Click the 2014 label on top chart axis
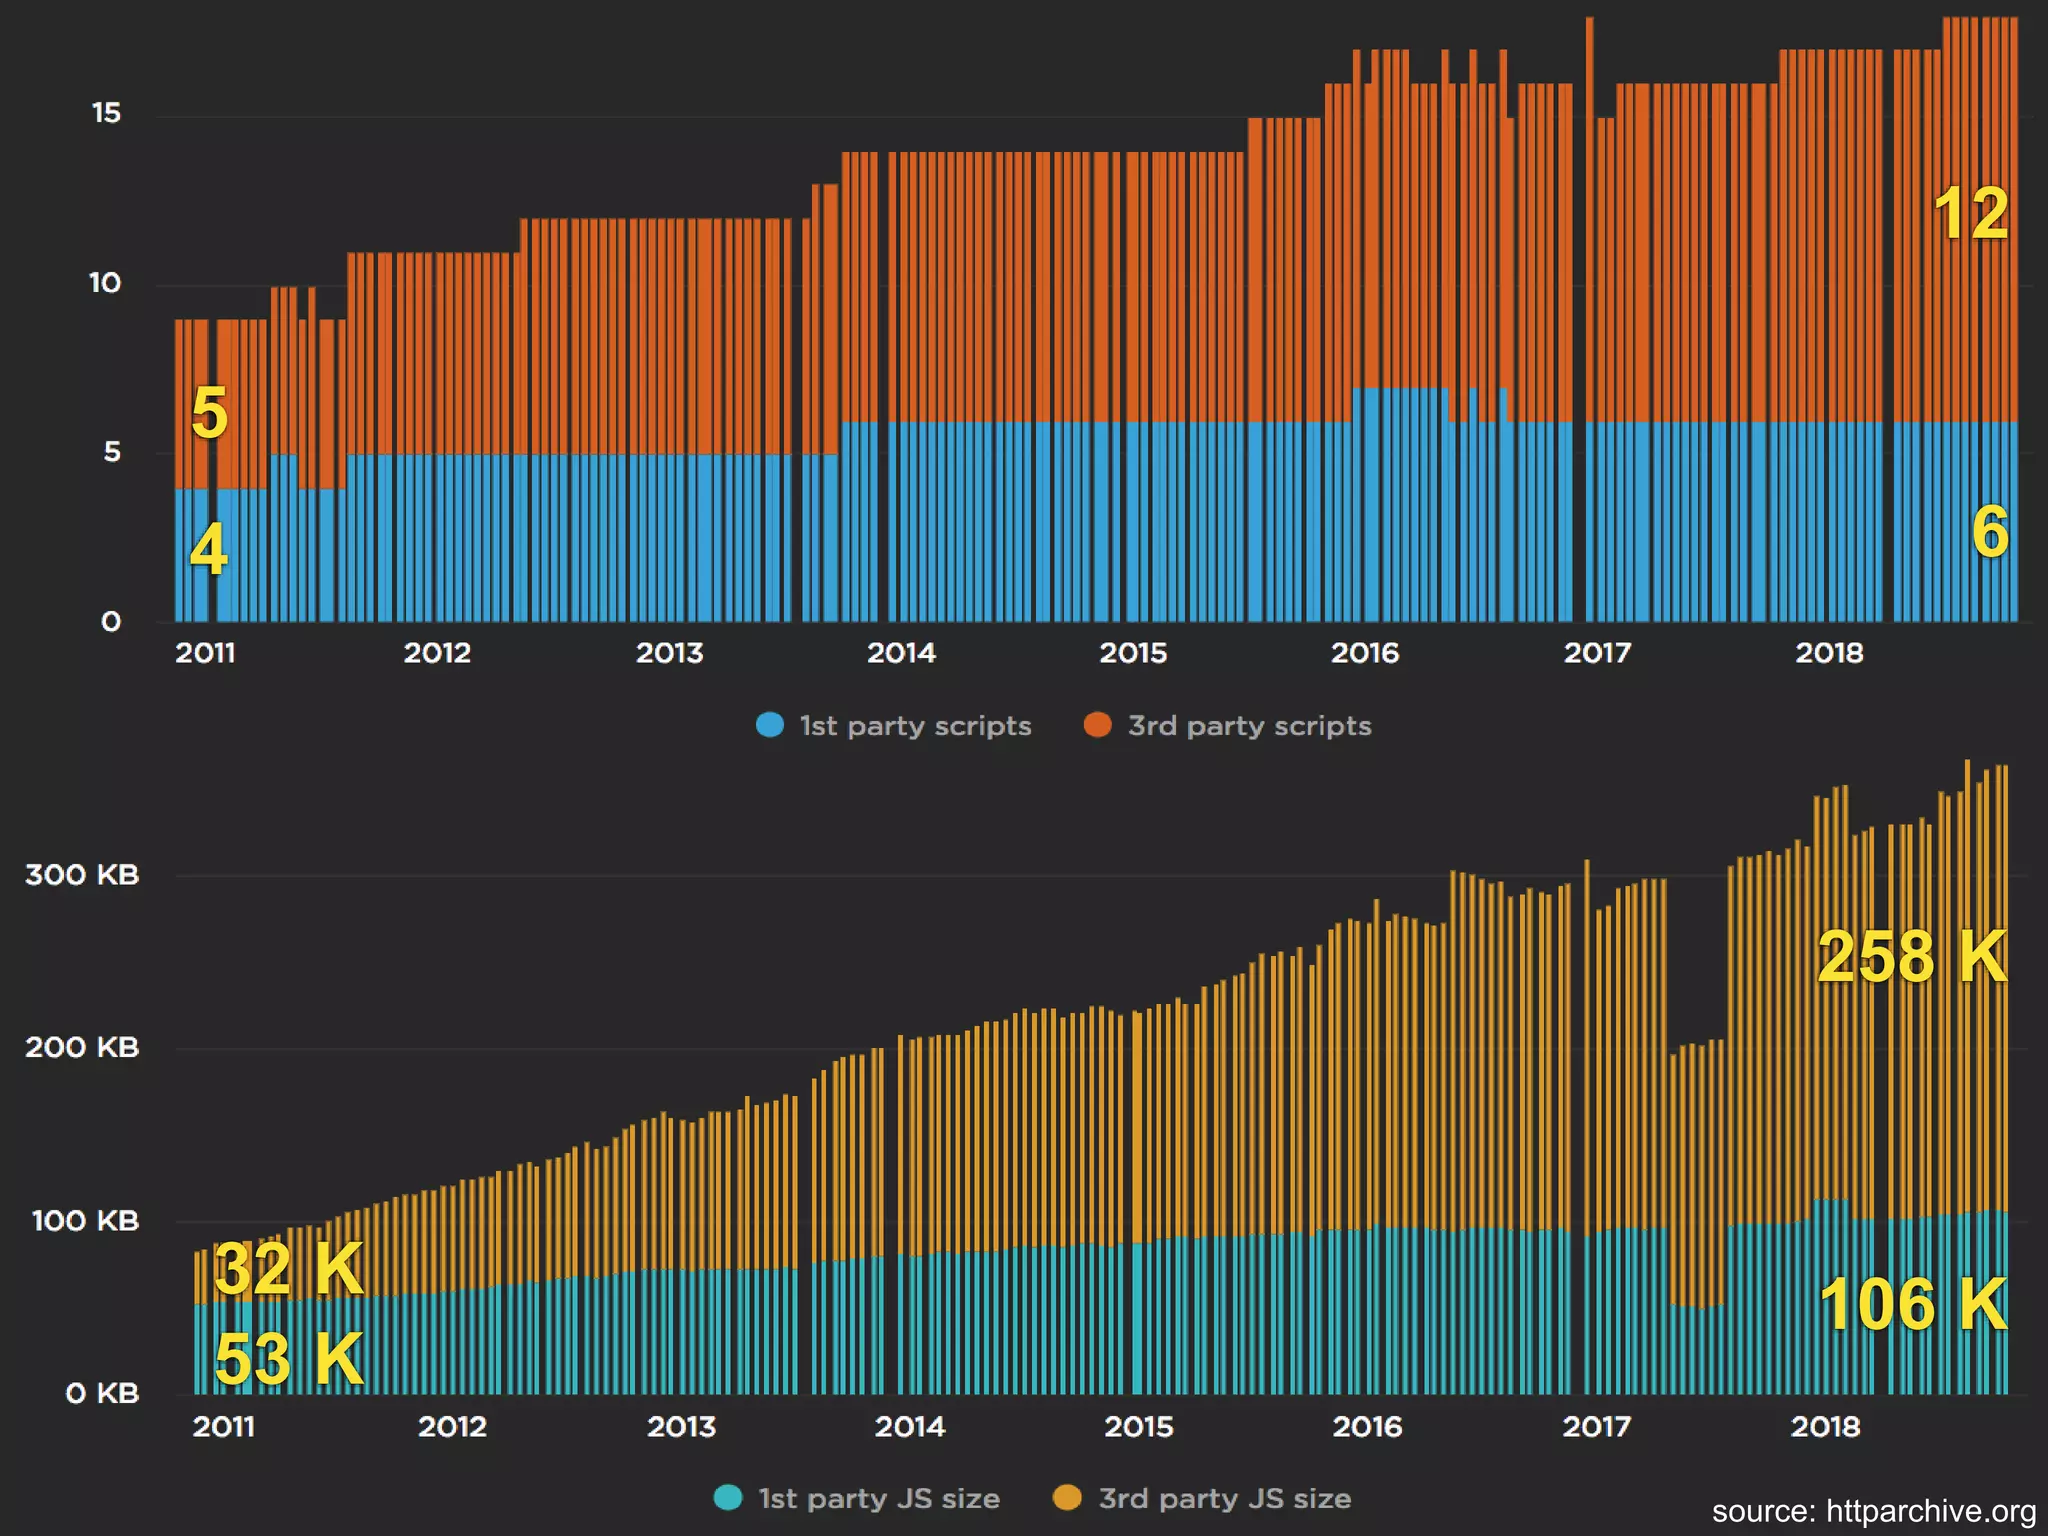Viewport: 2048px width, 1536px height. click(901, 653)
